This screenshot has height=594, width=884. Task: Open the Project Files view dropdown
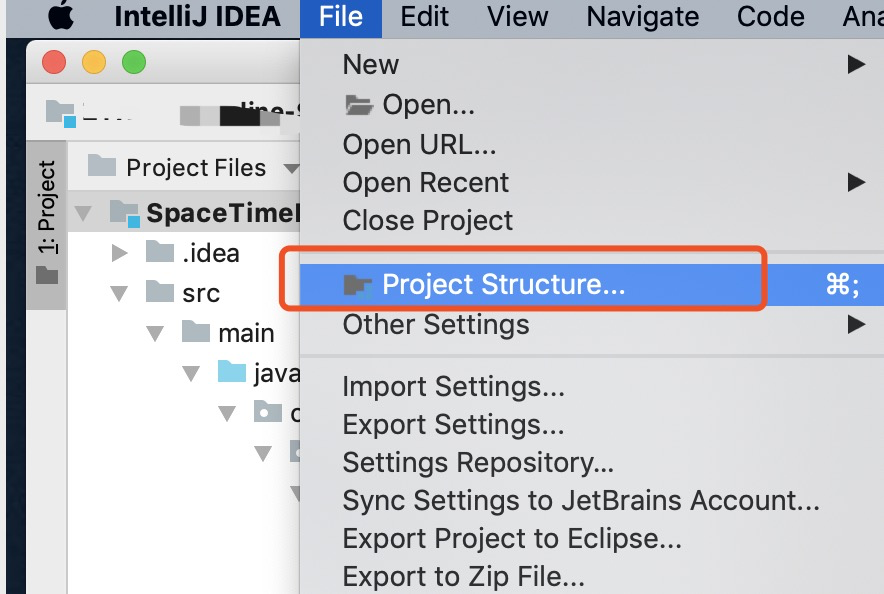click(291, 168)
